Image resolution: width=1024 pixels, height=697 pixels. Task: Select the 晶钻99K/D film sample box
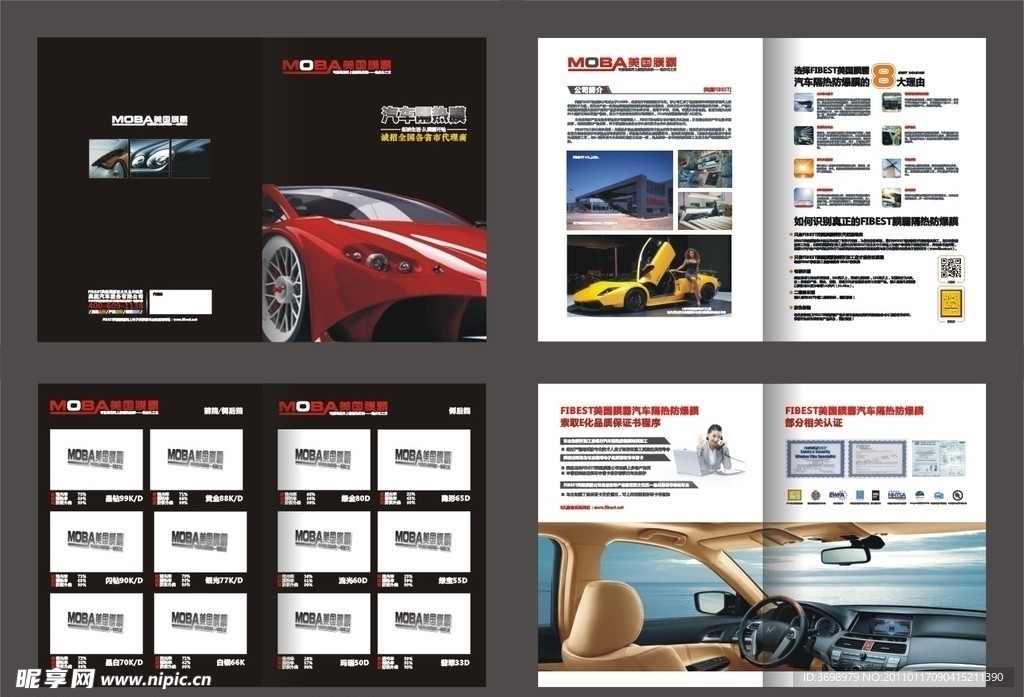coord(96,459)
